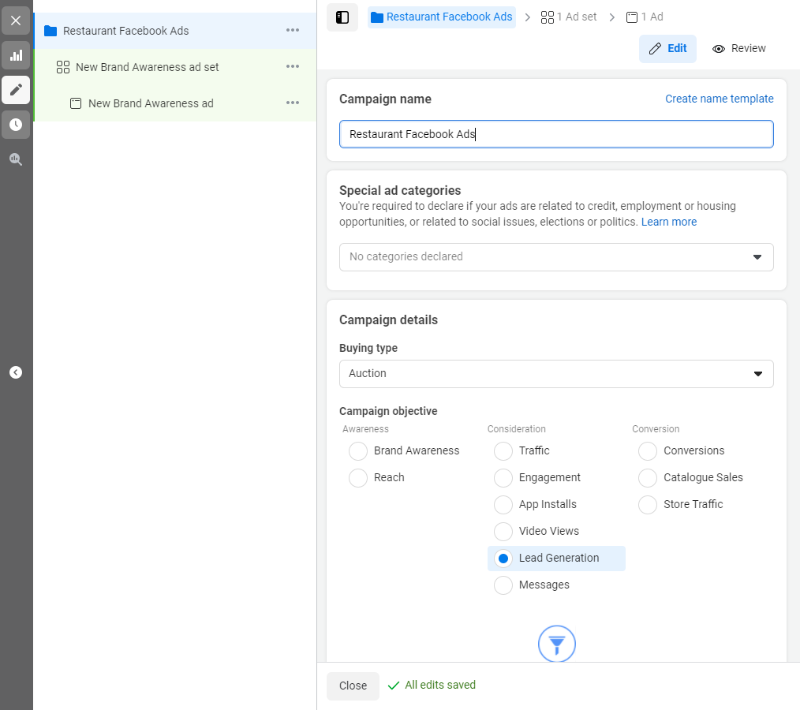Viewport: 800px width, 710px height.
Task: Click the ad set grid icon in tree
Action: click(x=63, y=67)
